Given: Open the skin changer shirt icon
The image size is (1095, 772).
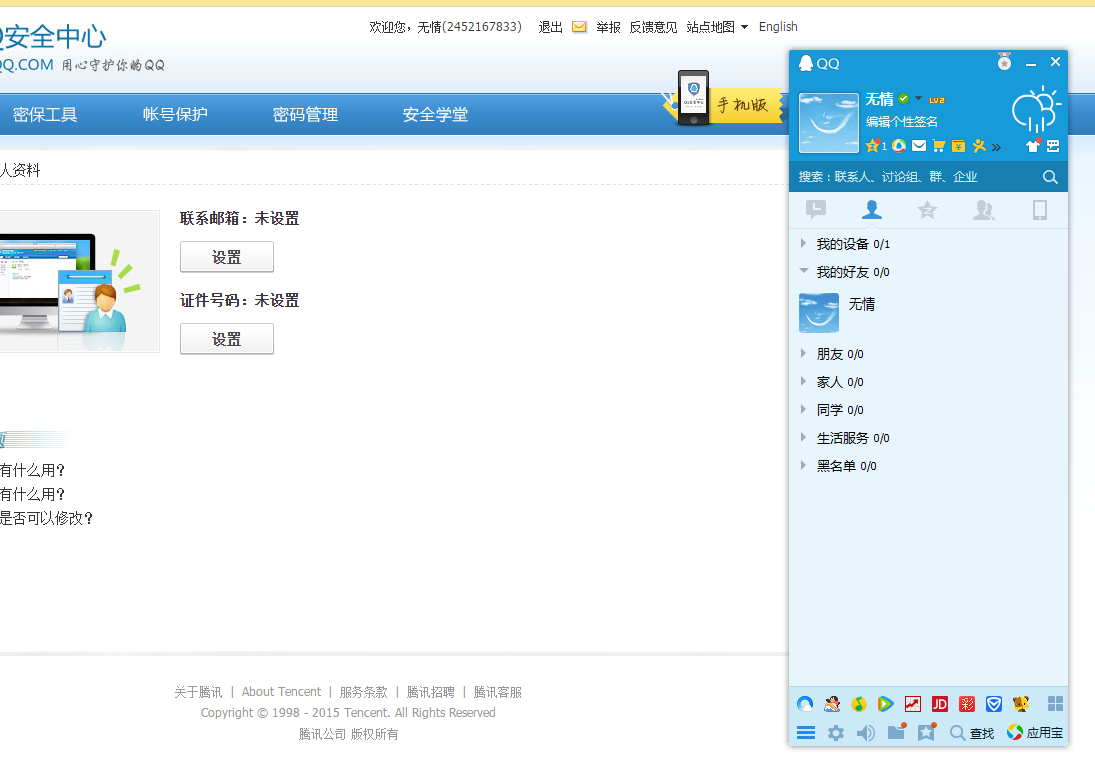Looking at the screenshot, I should 1033,145.
